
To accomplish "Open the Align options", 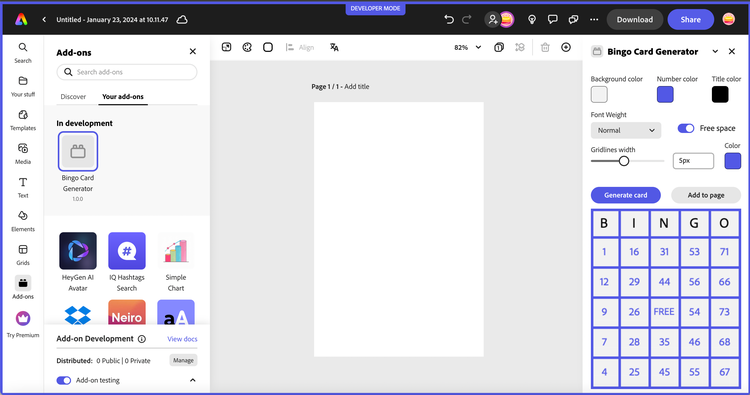I will tap(300, 47).
